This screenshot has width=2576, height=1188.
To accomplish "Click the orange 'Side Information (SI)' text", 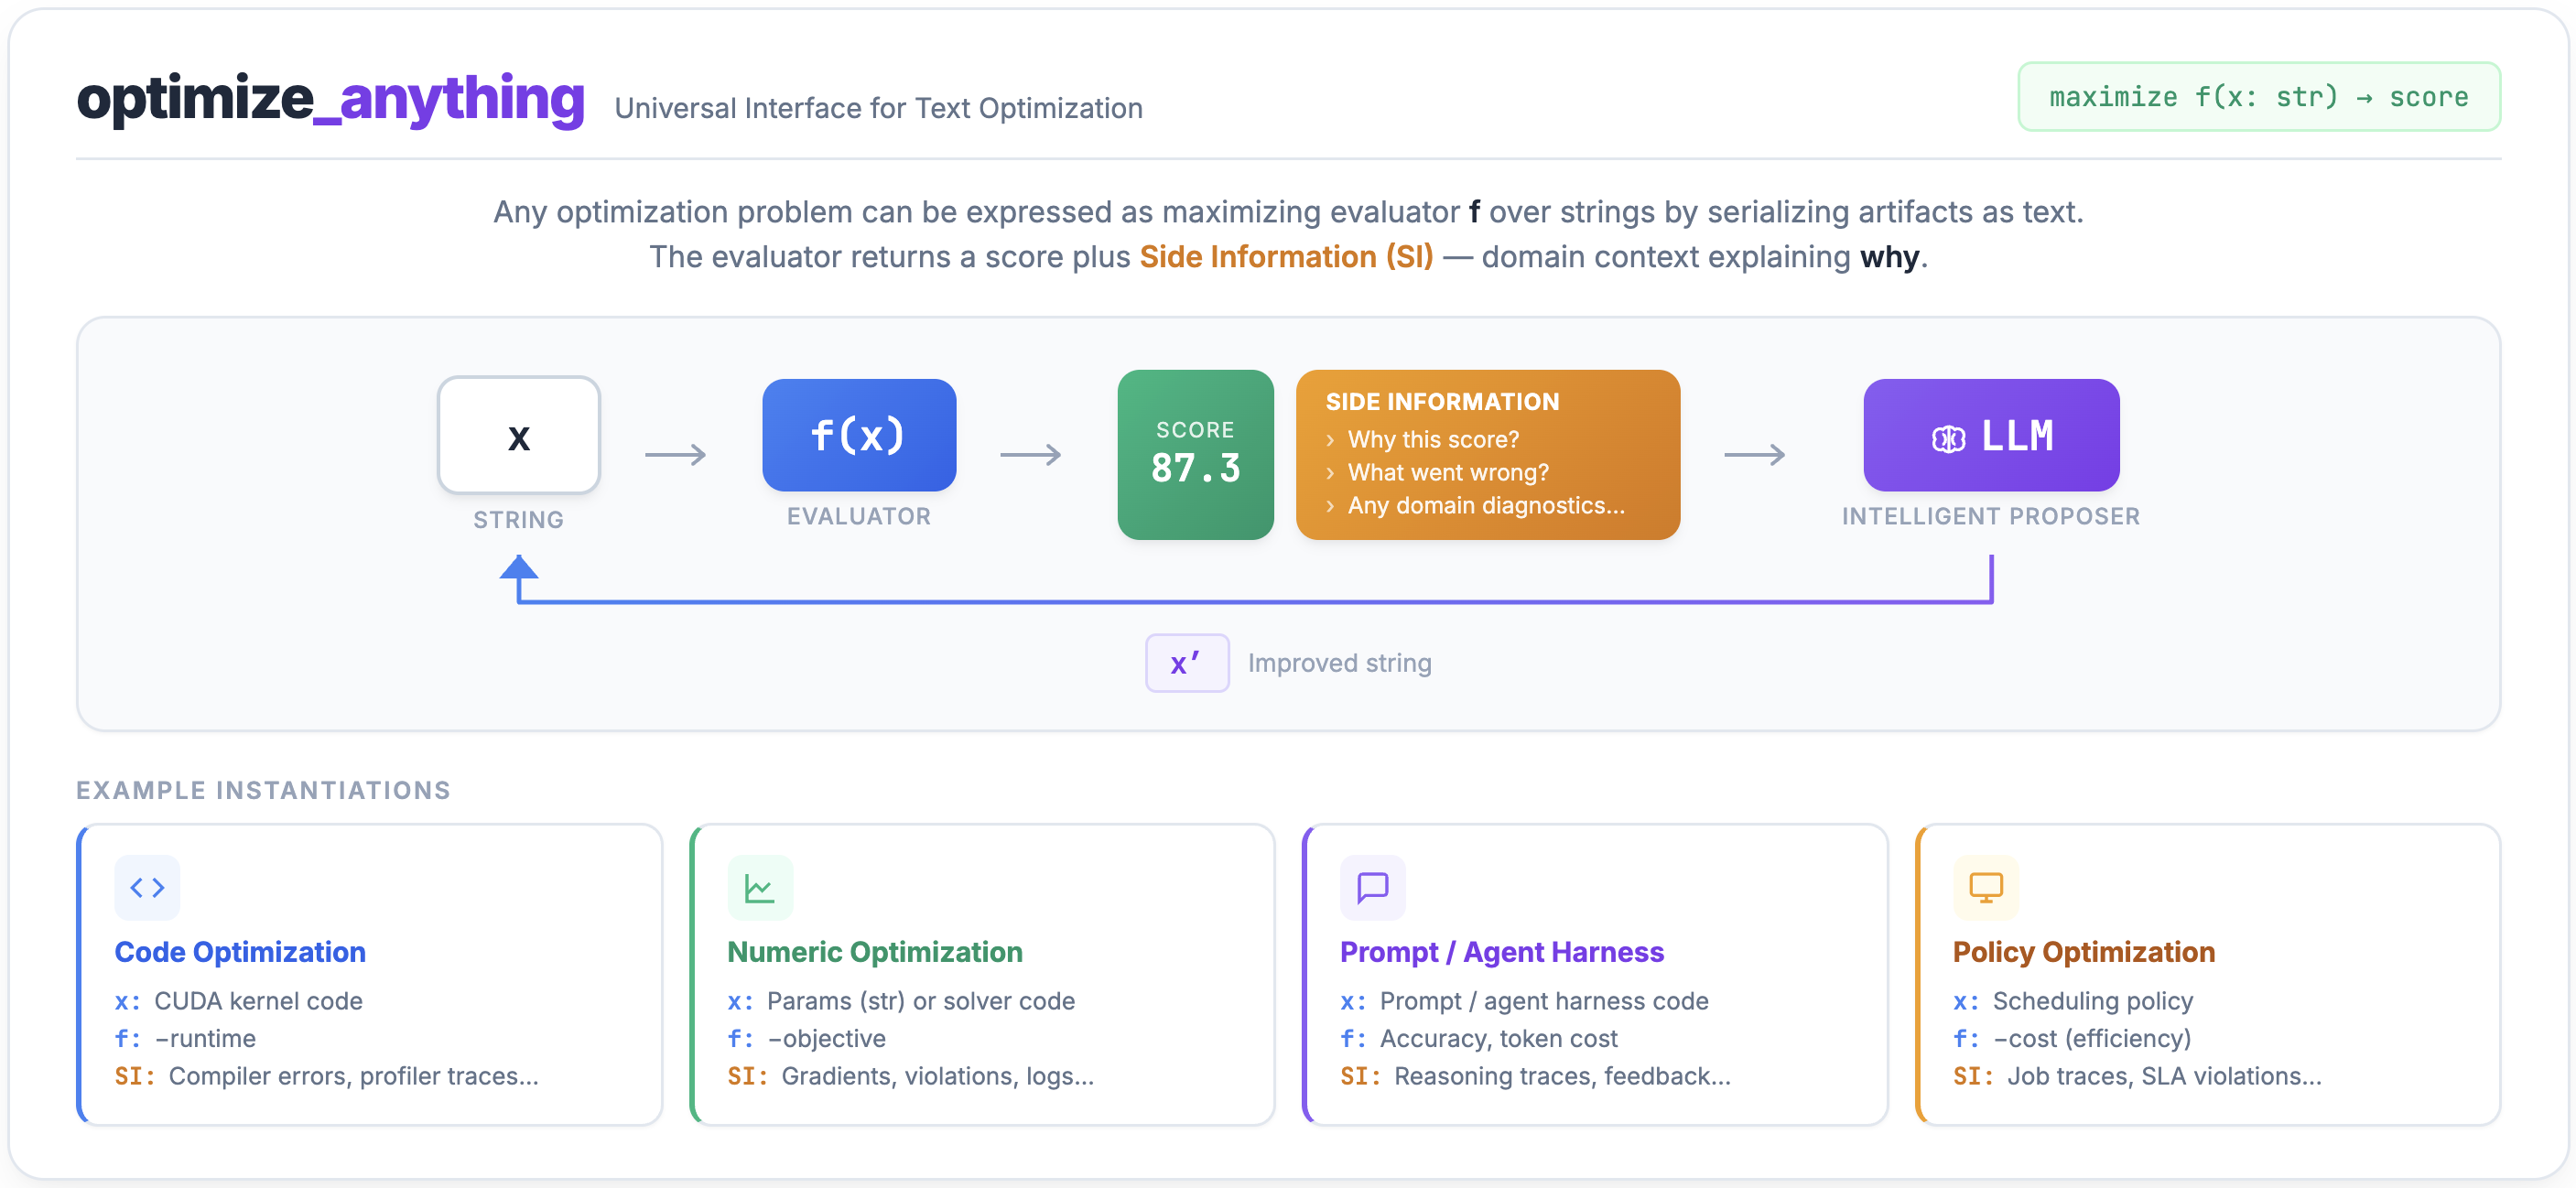I will tap(1286, 257).
